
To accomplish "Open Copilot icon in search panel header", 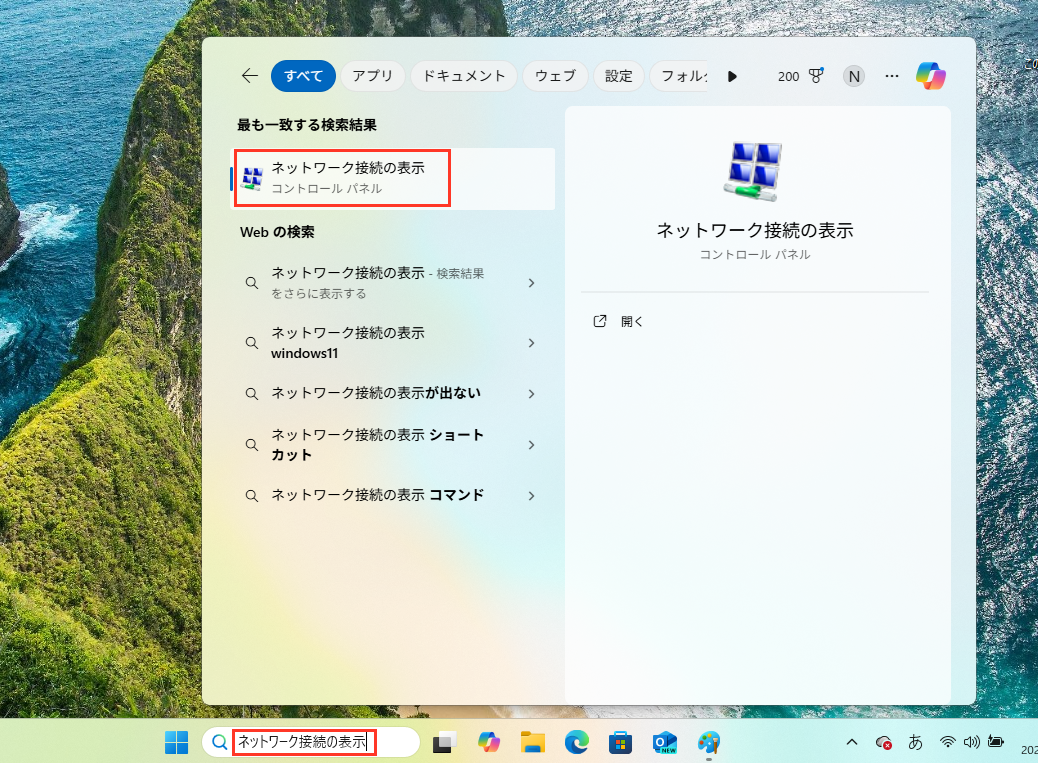I will pyautogui.click(x=930, y=76).
